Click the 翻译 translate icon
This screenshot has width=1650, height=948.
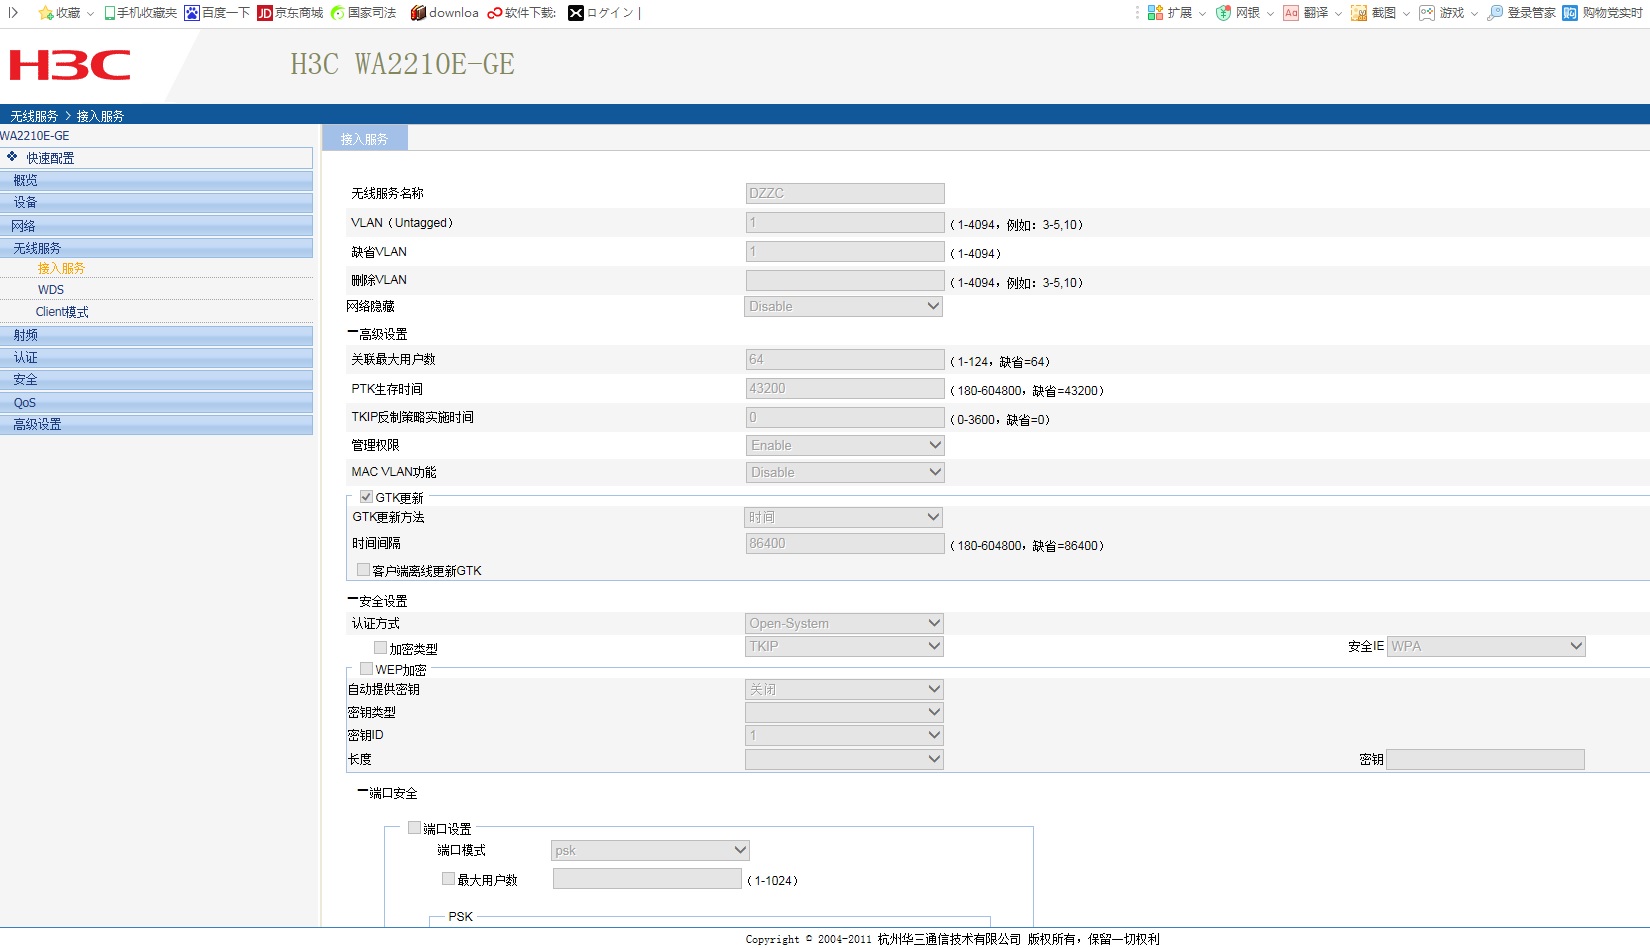[x=1291, y=13]
